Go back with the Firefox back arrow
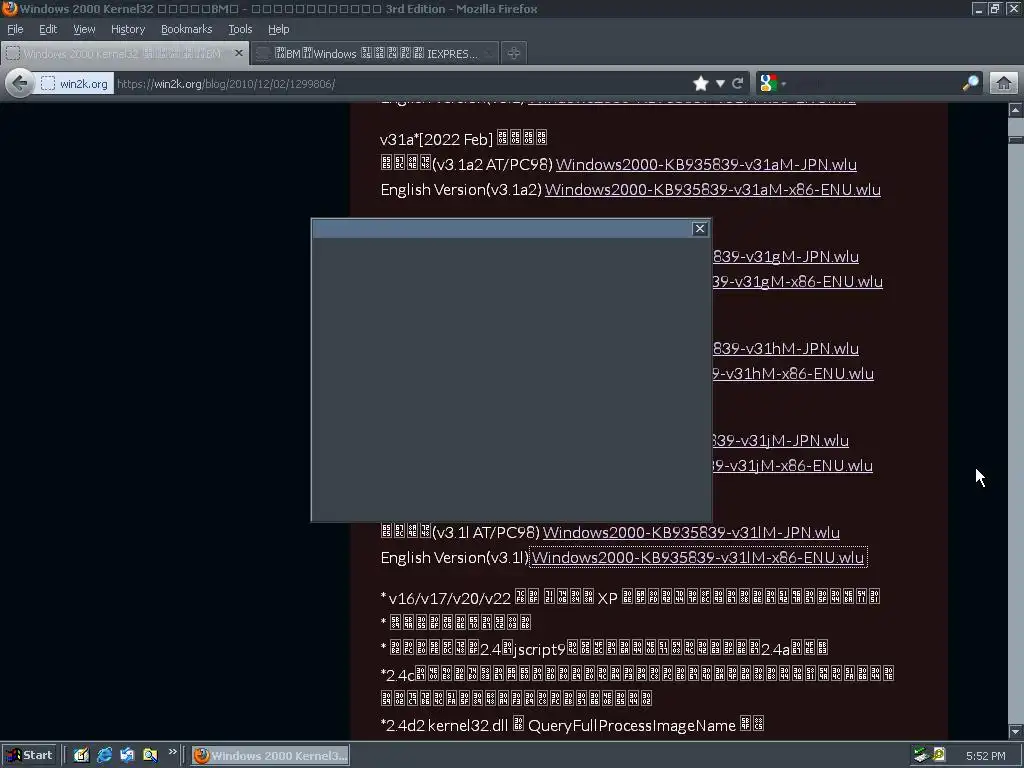1024x768 pixels. click(x=20, y=84)
